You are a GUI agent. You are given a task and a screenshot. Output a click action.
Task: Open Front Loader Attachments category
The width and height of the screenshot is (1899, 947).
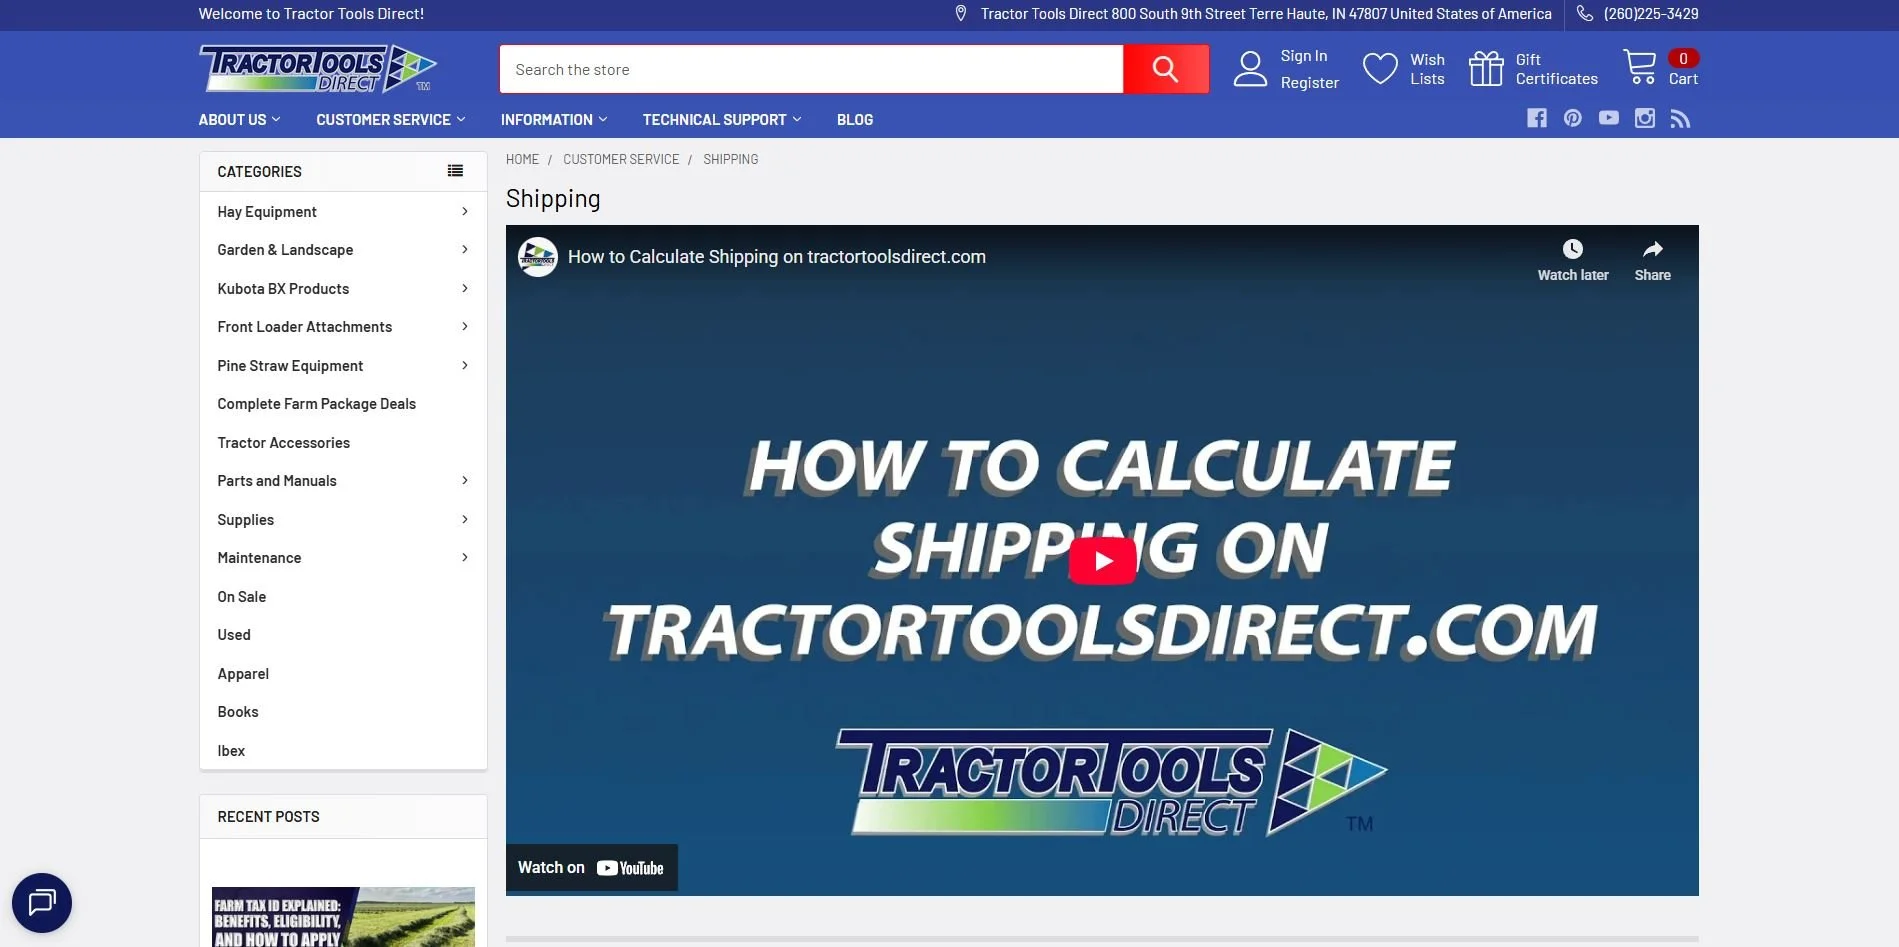pyautogui.click(x=305, y=327)
